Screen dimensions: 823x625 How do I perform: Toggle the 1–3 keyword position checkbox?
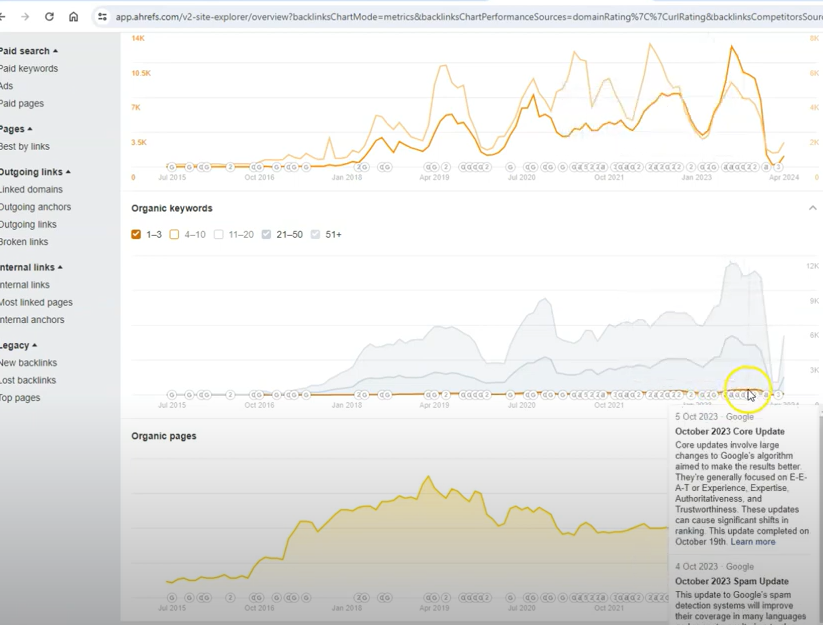click(x=136, y=235)
